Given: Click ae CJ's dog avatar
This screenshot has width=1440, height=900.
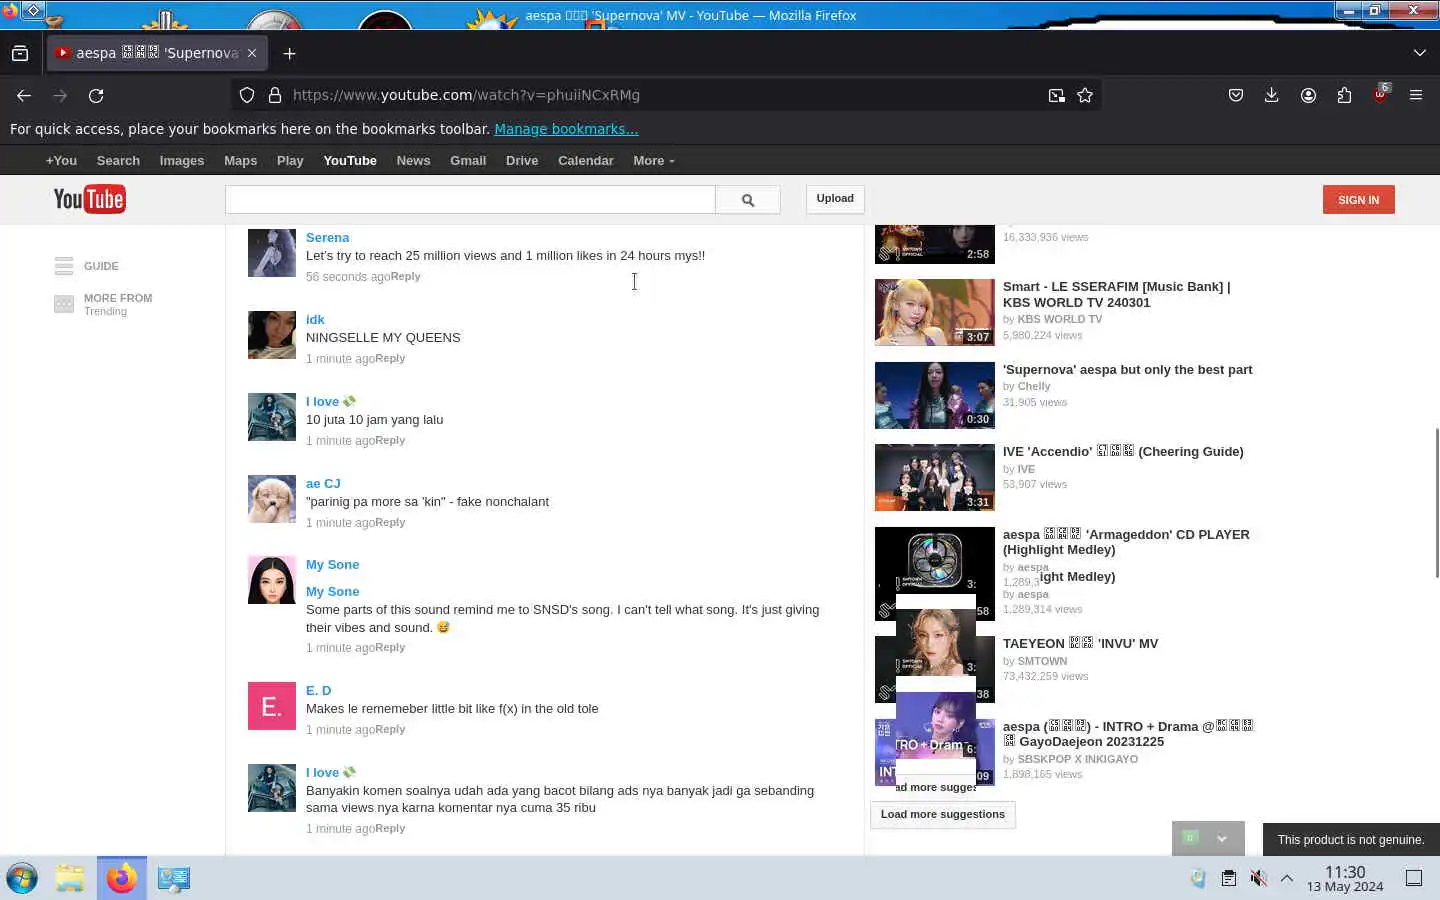Looking at the screenshot, I should pos(272,499).
